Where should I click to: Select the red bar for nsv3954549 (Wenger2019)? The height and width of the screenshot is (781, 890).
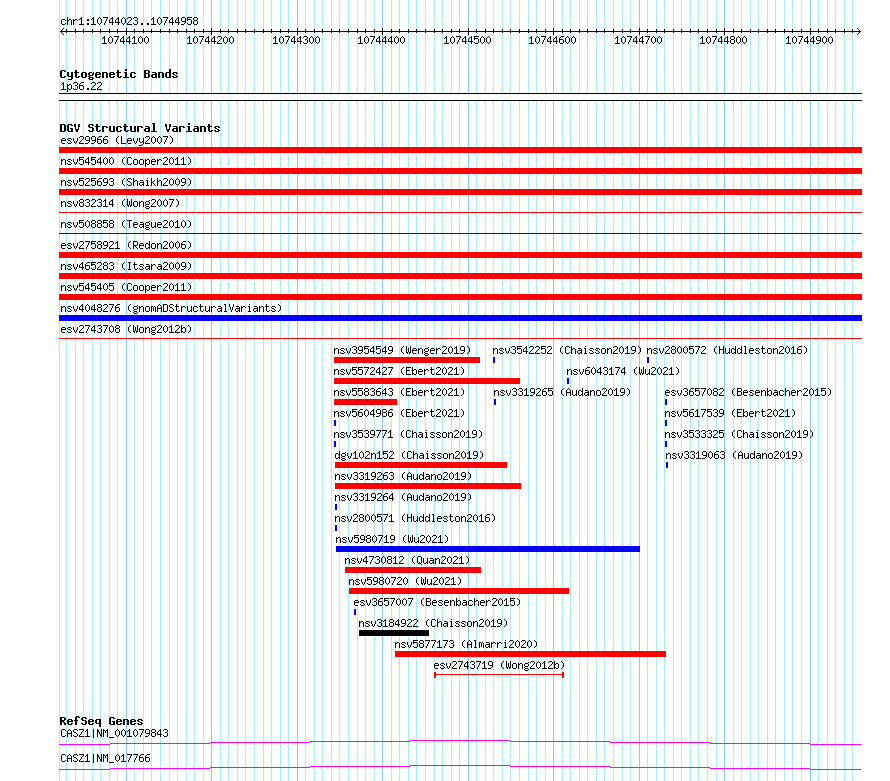tap(407, 360)
